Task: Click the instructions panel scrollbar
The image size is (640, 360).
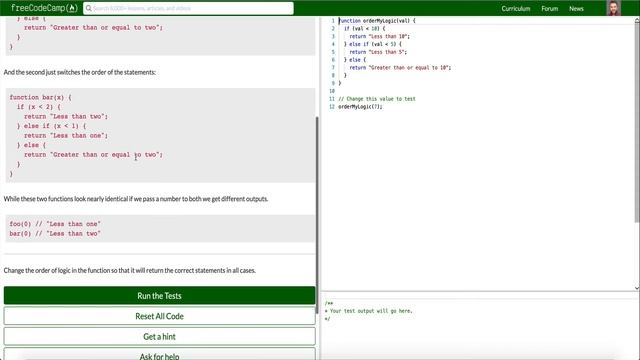Action: pos(317,215)
